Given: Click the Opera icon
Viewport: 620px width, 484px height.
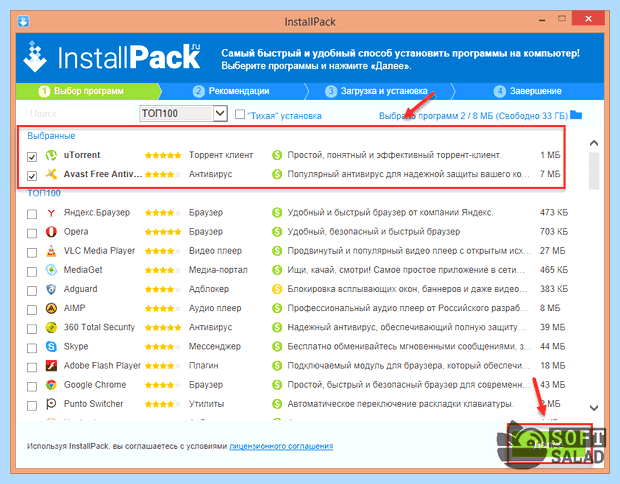Looking at the screenshot, I should point(51,232).
